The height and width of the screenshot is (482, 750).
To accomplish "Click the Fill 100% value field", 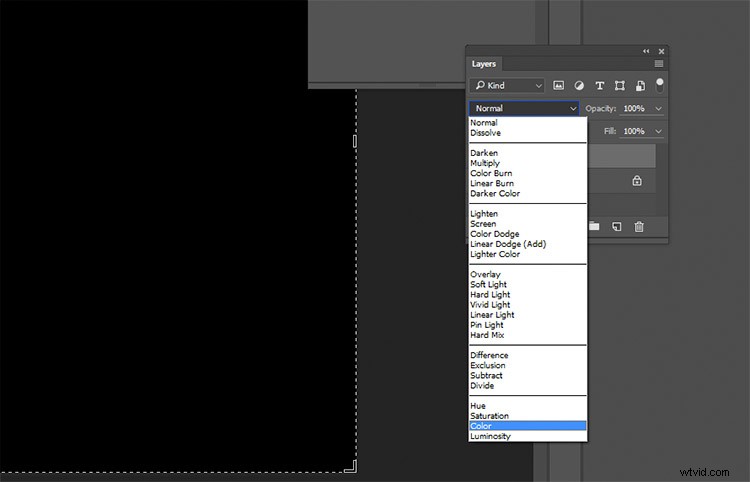I will pos(634,131).
